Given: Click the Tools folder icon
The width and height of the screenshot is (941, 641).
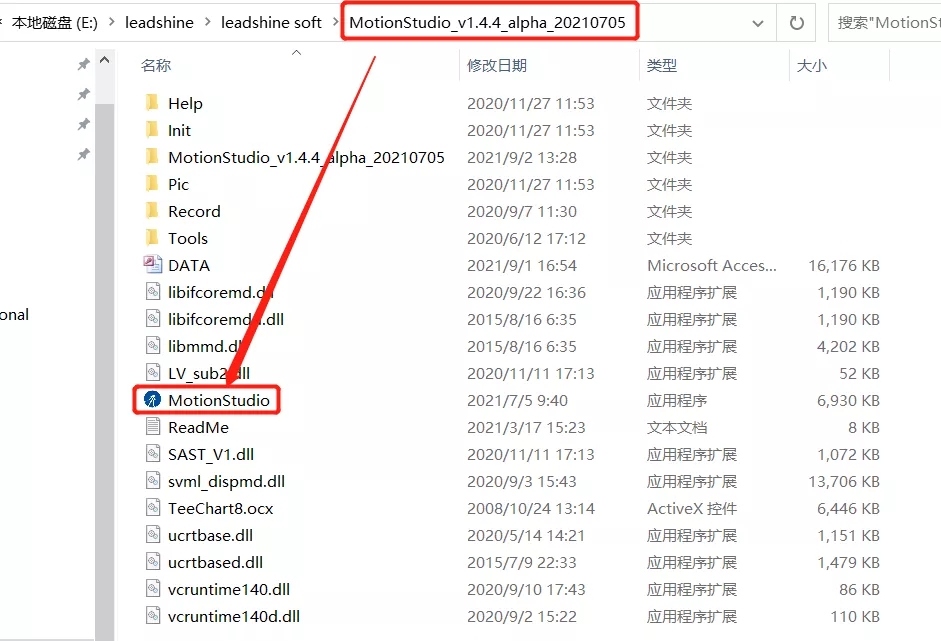Looking at the screenshot, I should point(152,238).
